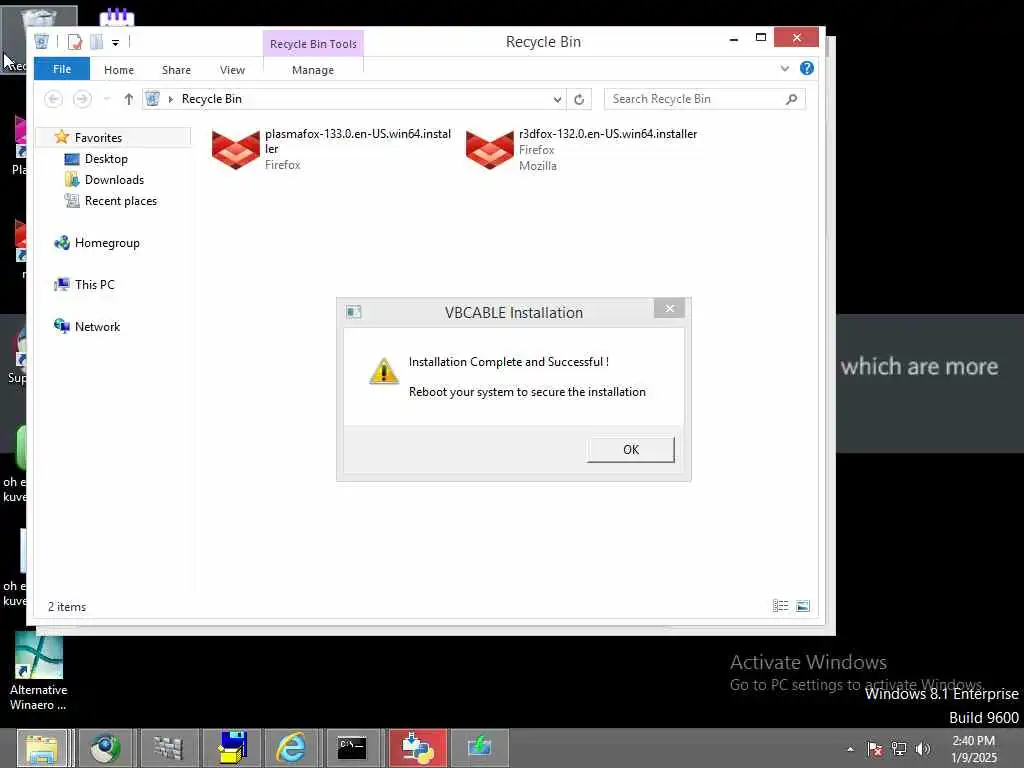Viewport: 1024px width, 768px height.
Task: Open volume speaker tray icon
Action: tap(922, 749)
